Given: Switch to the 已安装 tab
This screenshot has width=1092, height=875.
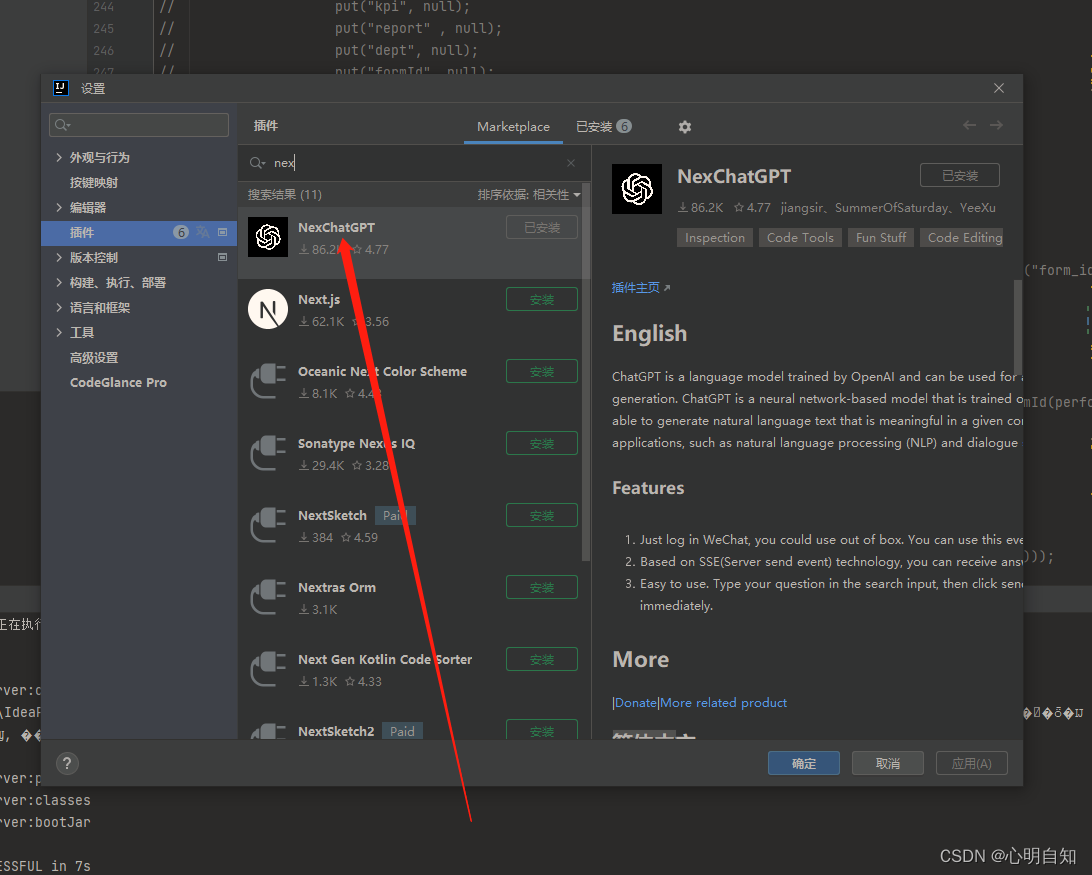Looking at the screenshot, I should (x=603, y=127).
